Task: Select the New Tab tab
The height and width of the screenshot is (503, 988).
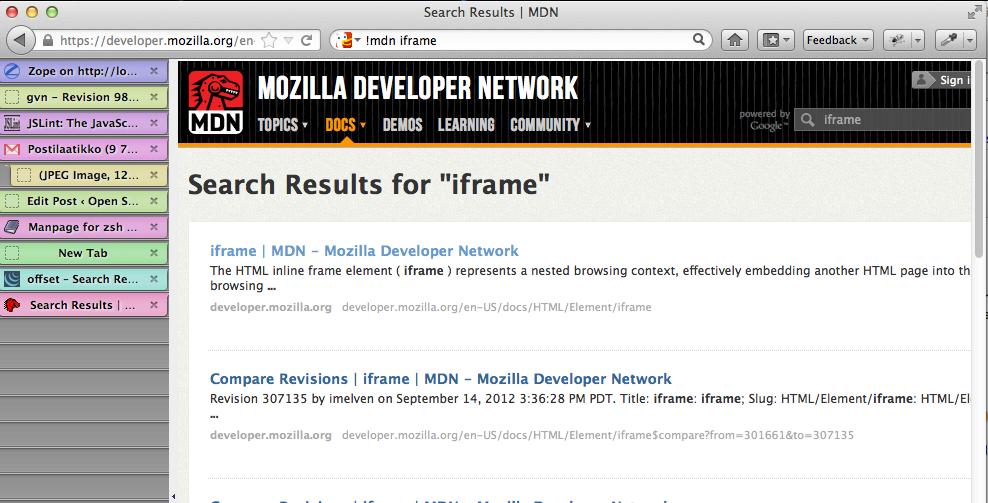Action: [x=84, y=253]
